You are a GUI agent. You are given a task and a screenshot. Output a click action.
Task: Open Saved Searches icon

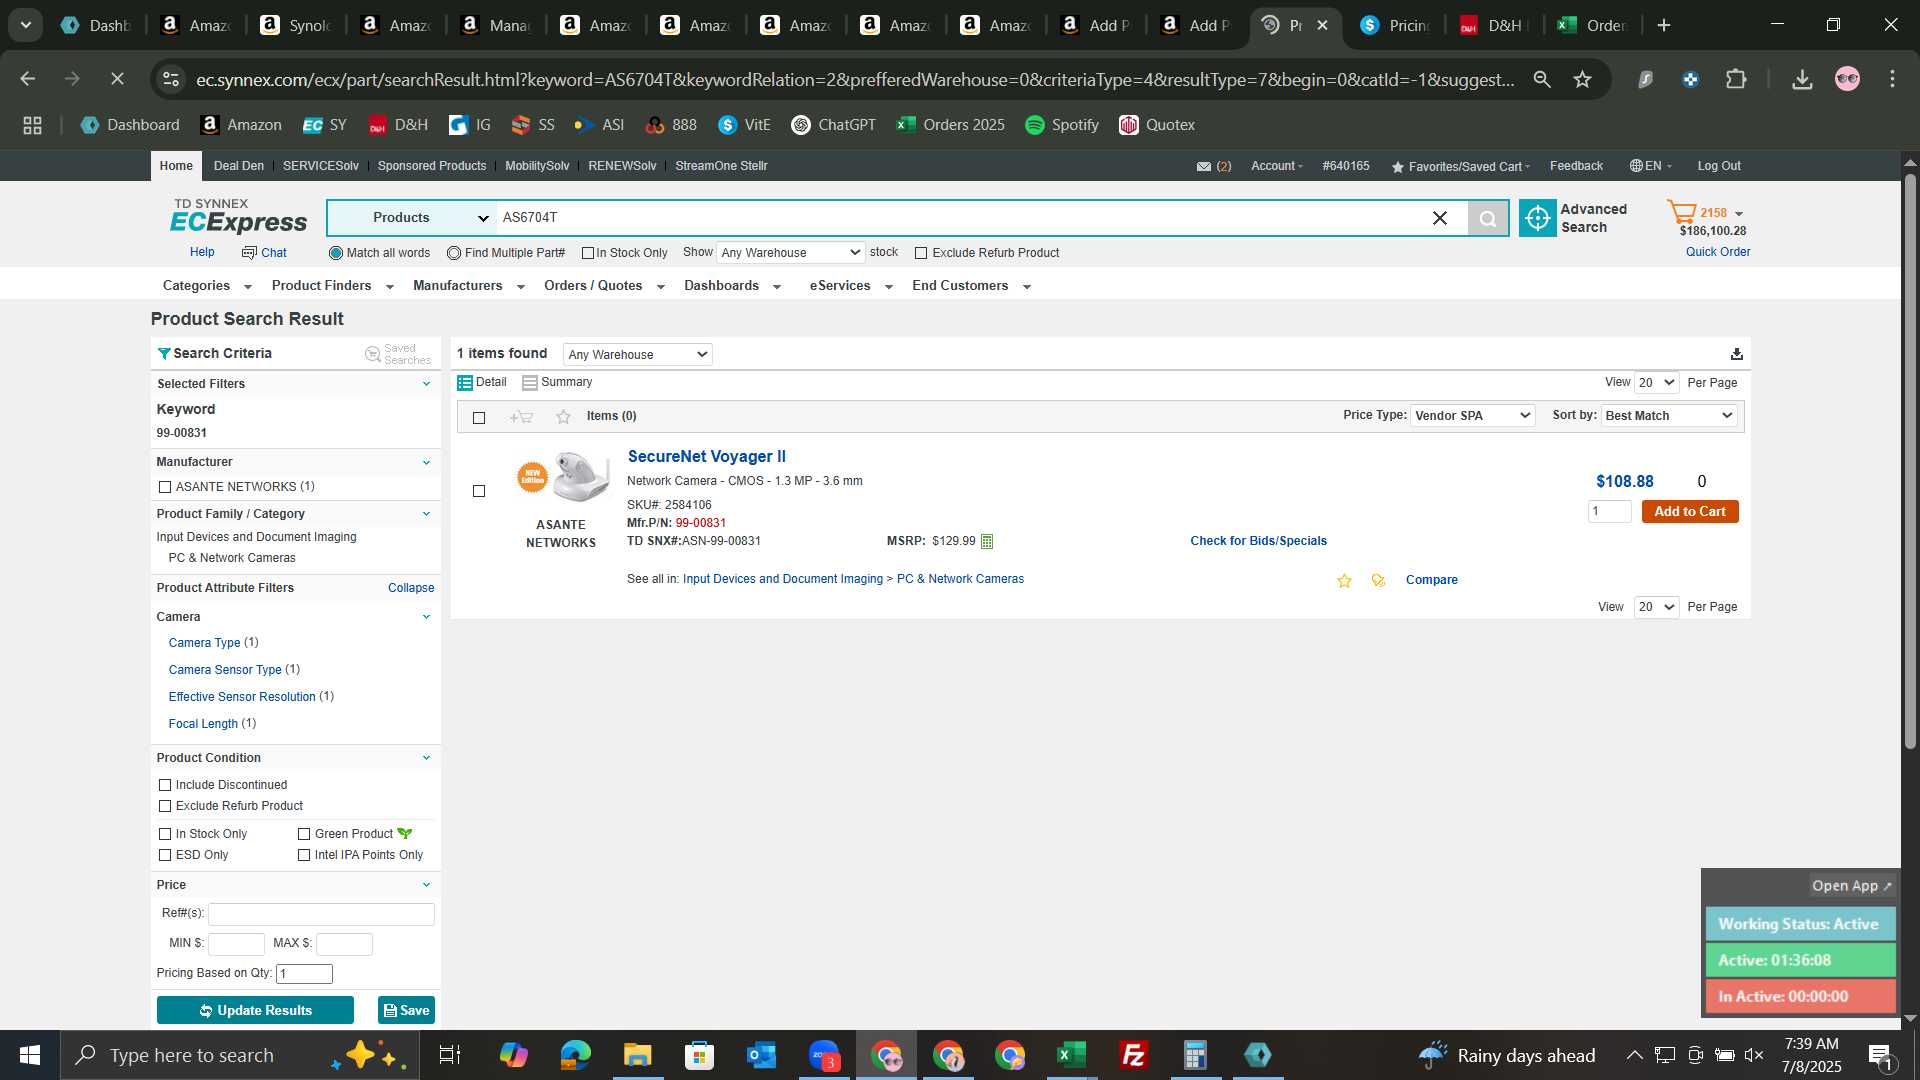pyautogui.click(x=373, y=354)
